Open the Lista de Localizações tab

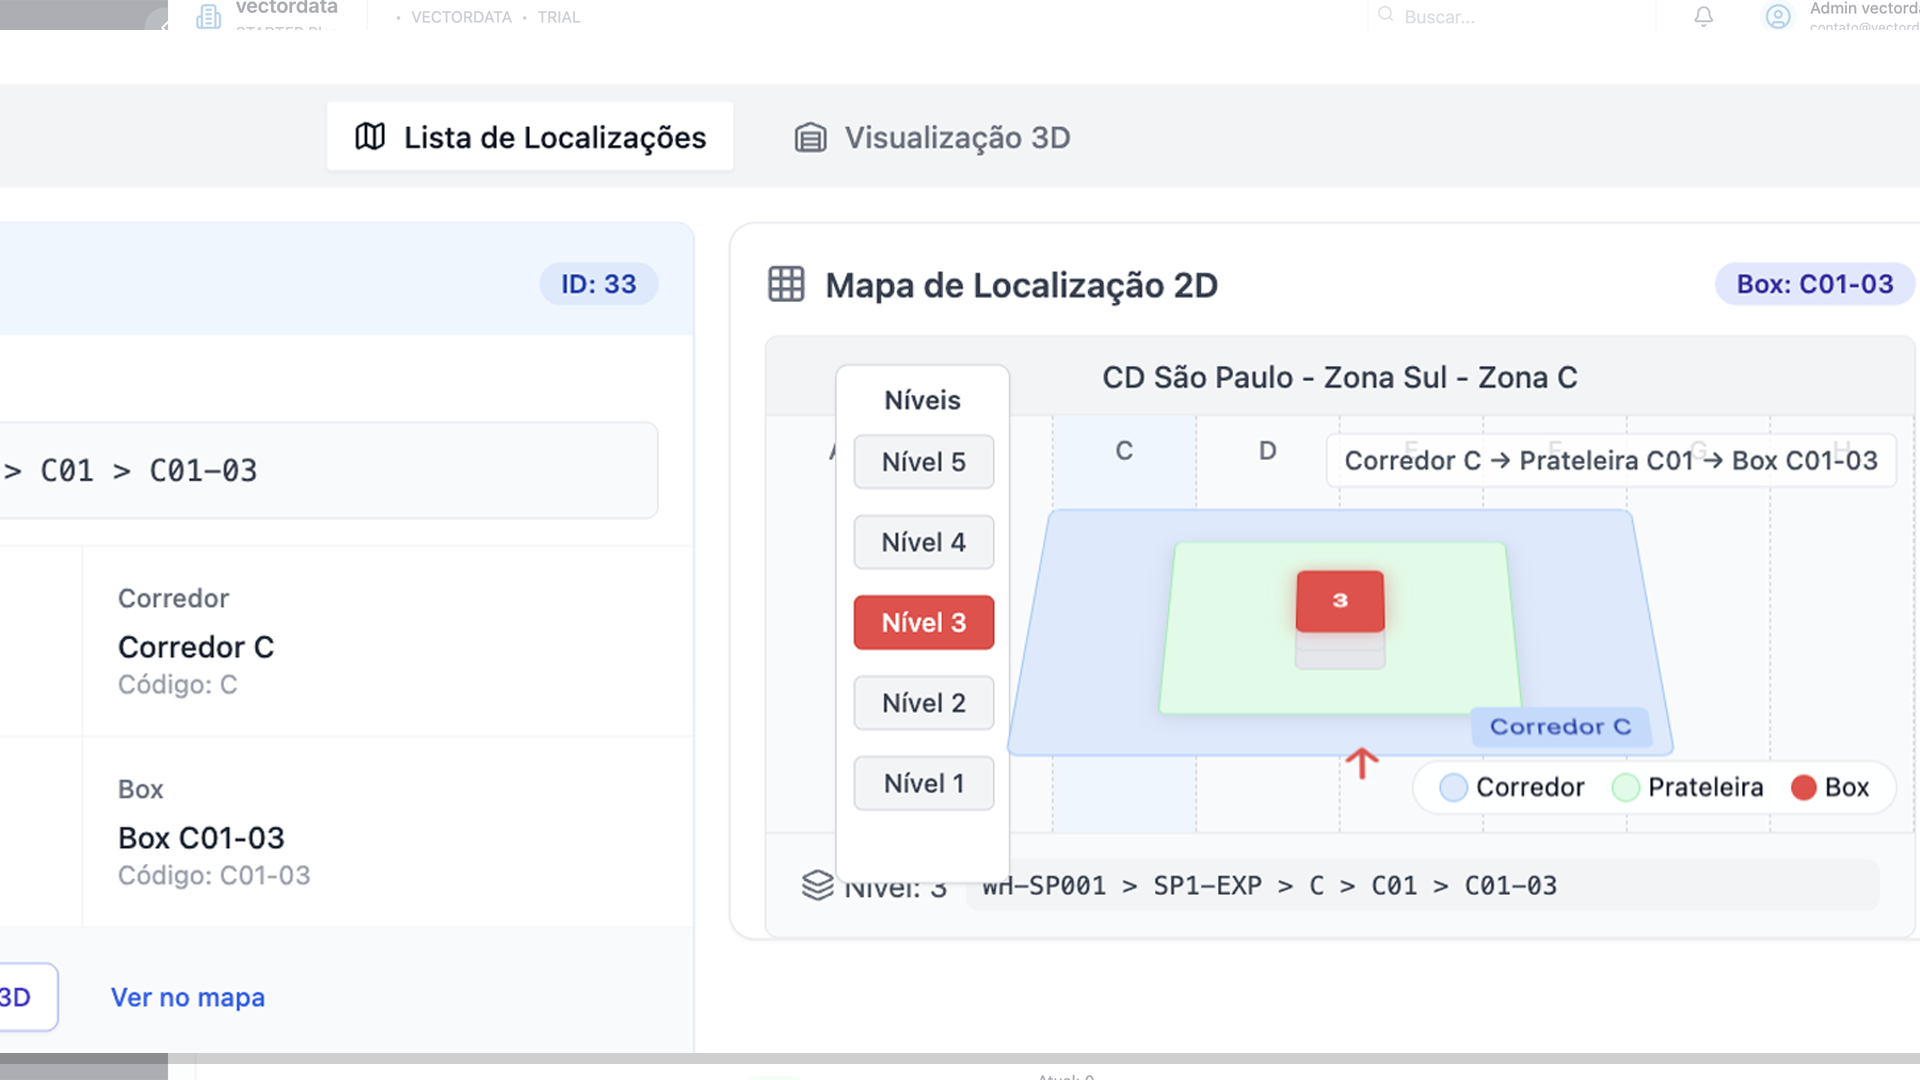coord(530,137)
